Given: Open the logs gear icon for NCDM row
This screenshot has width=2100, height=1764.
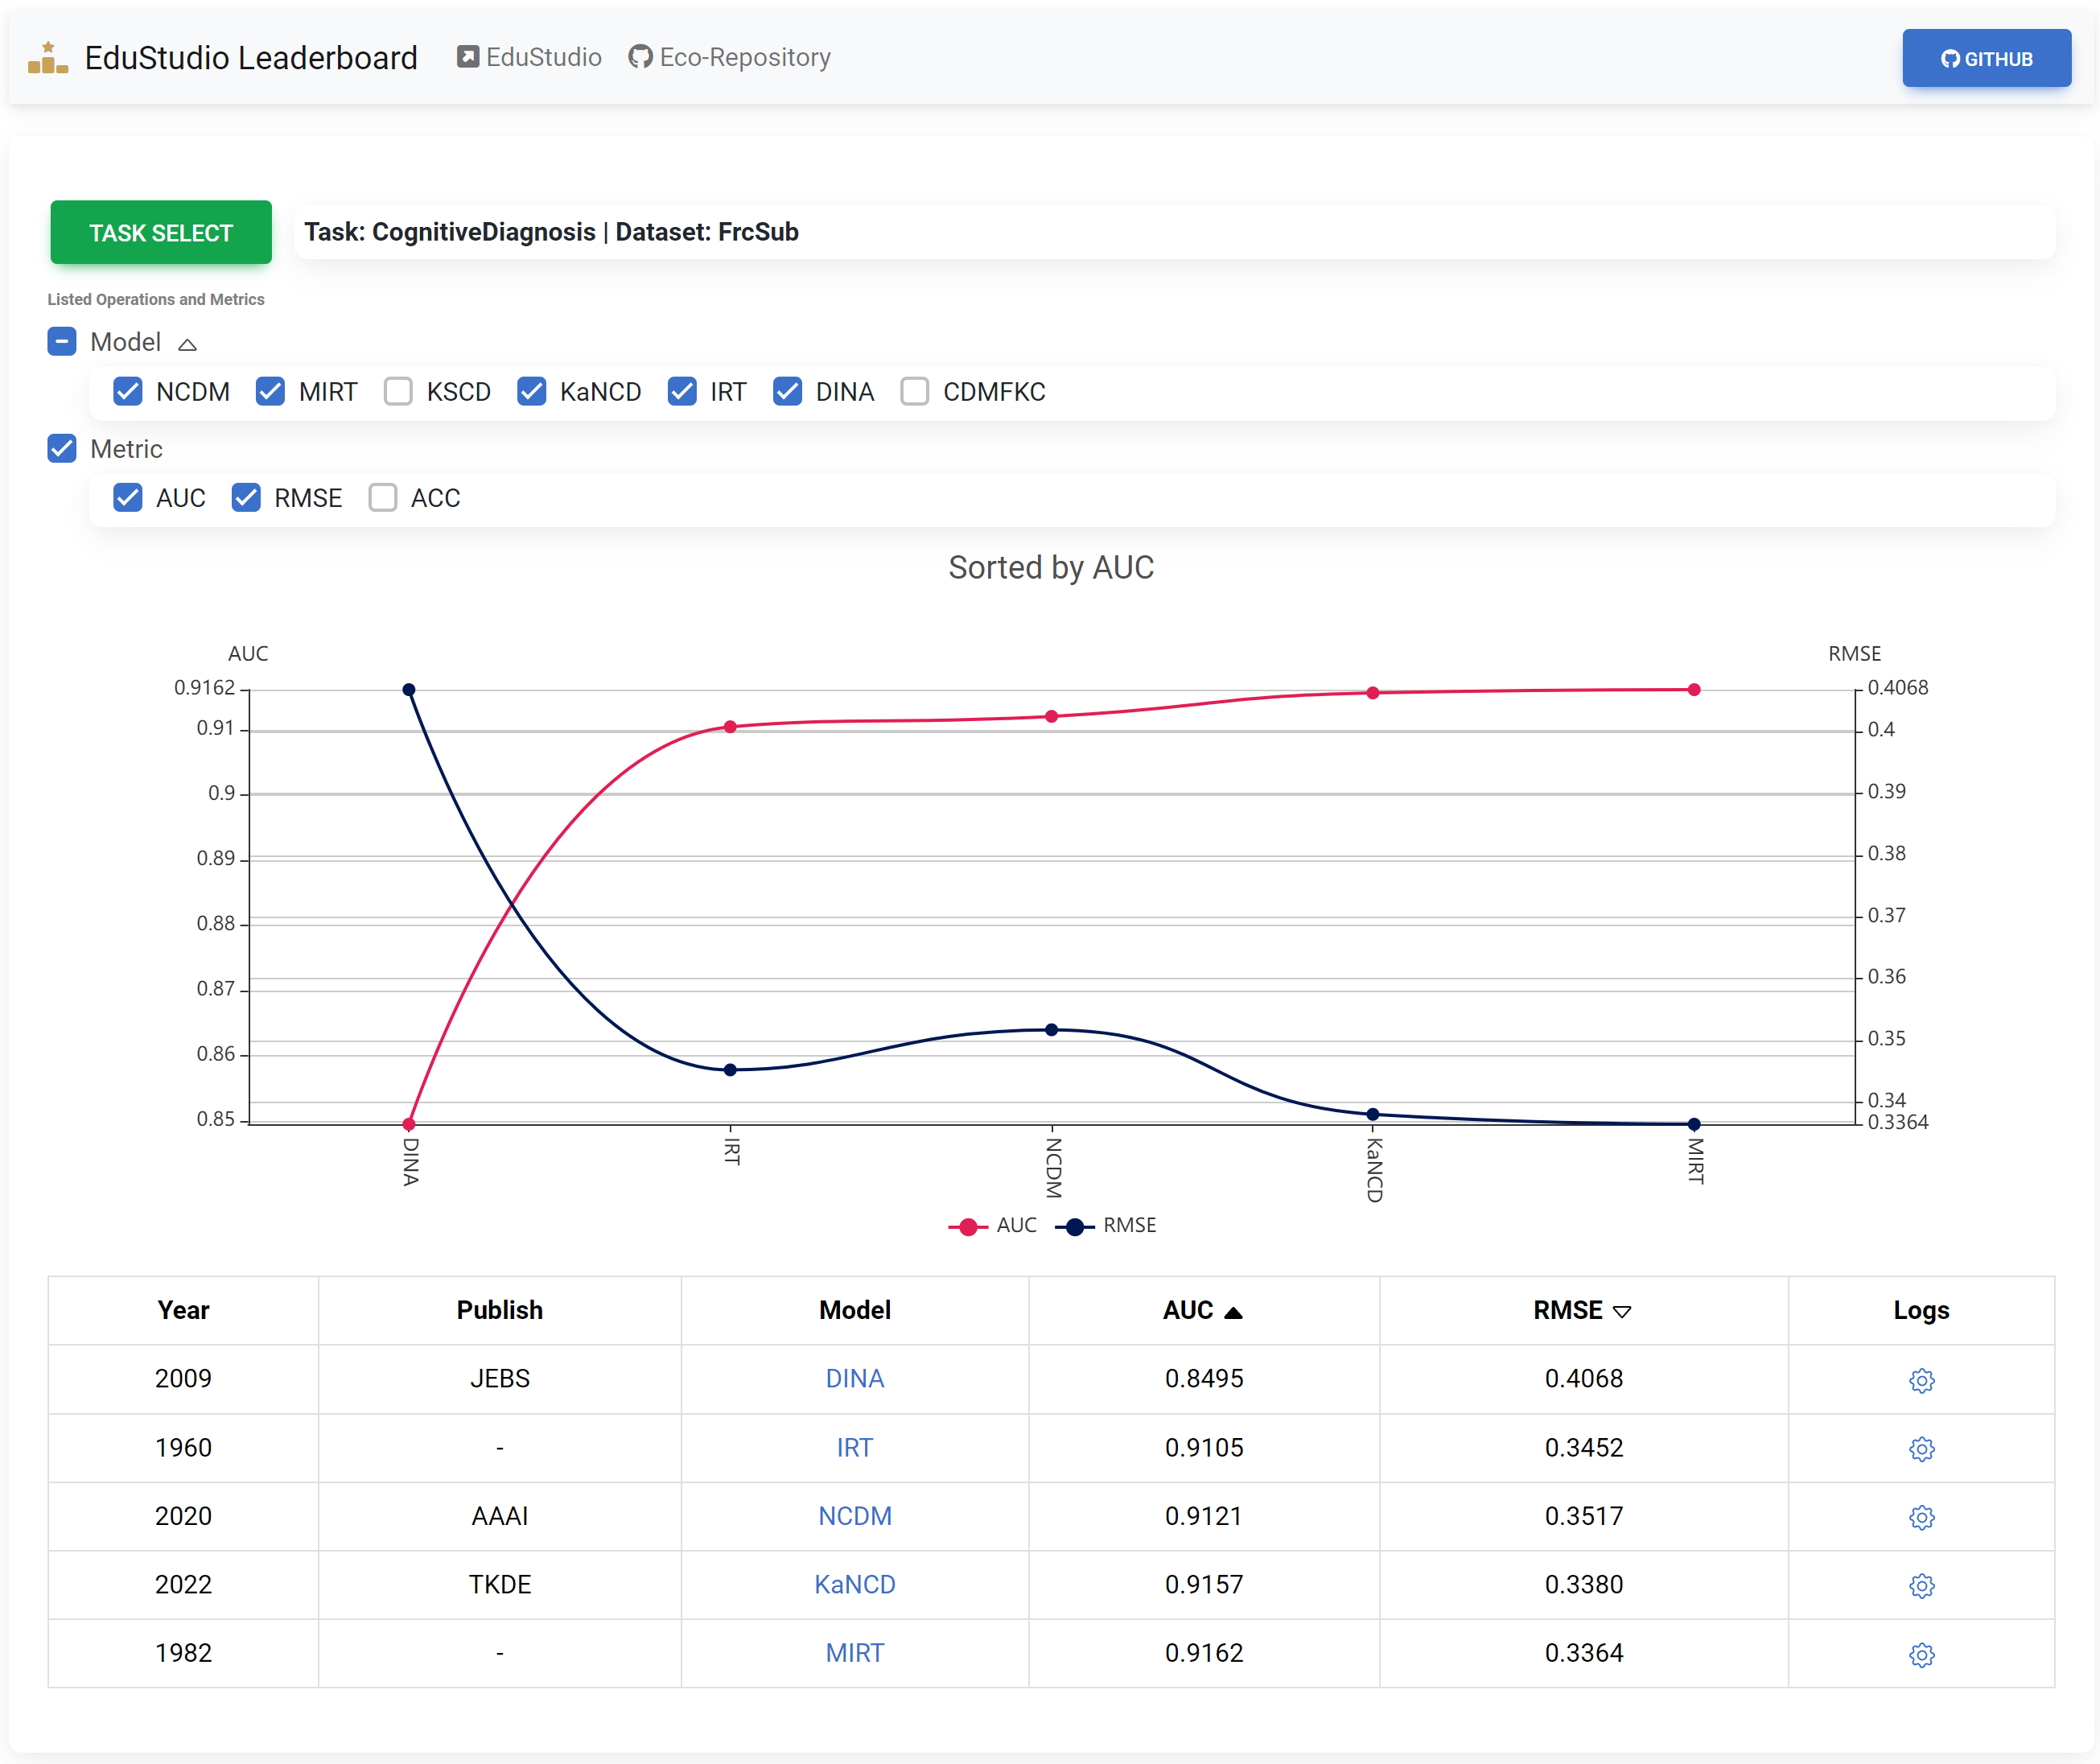Looking at the screenshot, I should click(x=1921, y=1517).
